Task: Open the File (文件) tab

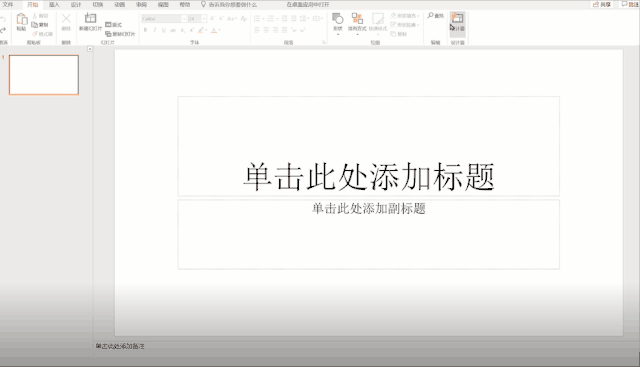Action: (8, 4)
